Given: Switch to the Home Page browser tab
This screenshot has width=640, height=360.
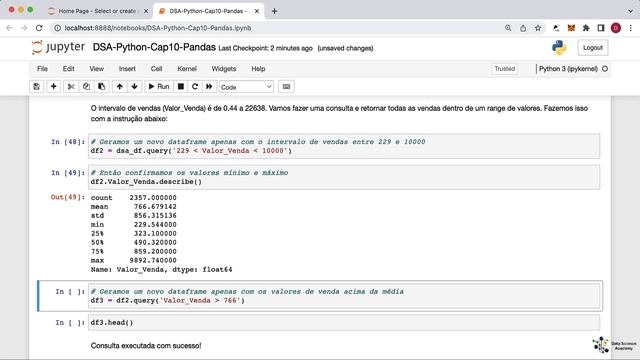Looking at the screenshot, I should (97, 11).
